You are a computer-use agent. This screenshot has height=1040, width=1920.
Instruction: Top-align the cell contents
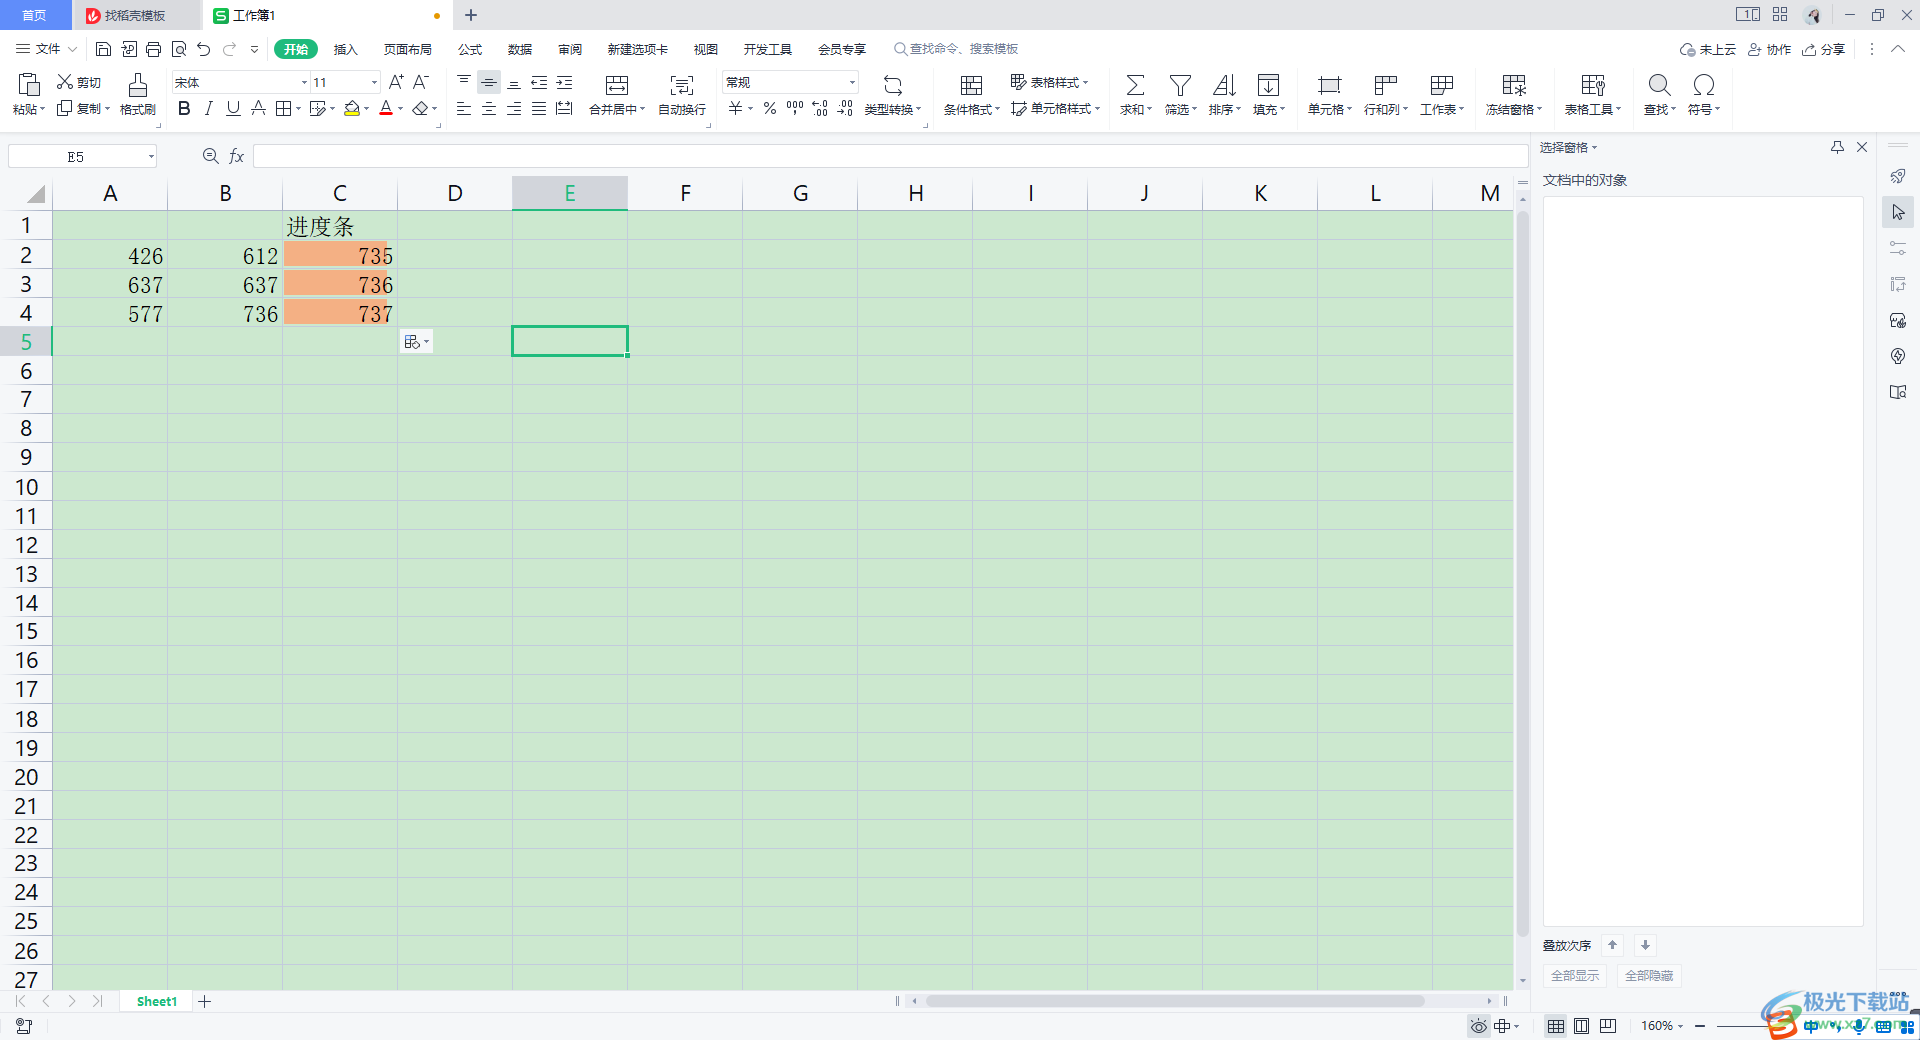point(464,82)
